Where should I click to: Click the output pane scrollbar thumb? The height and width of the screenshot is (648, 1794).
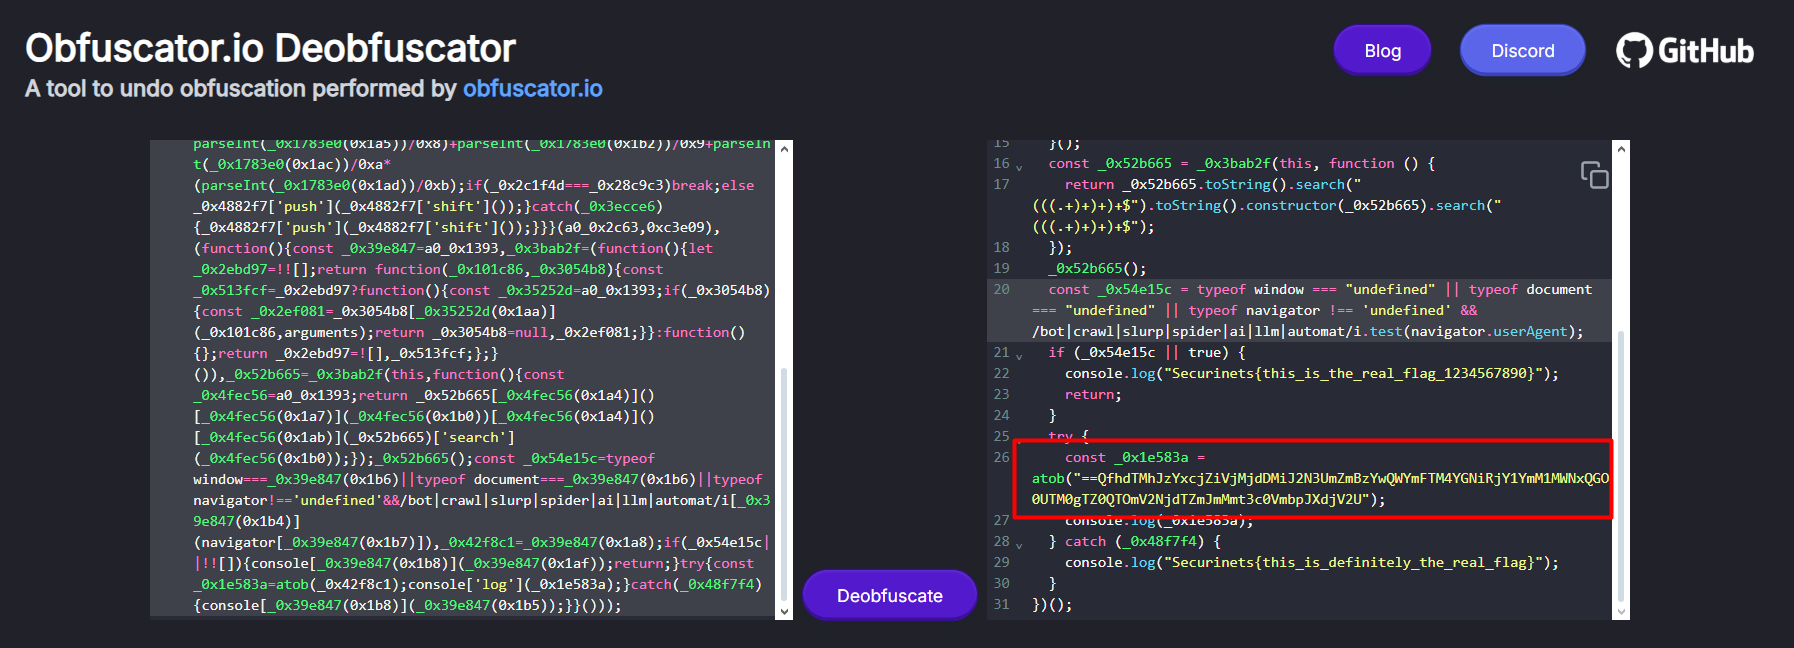pyautogui.click(x=1621, y=465)
